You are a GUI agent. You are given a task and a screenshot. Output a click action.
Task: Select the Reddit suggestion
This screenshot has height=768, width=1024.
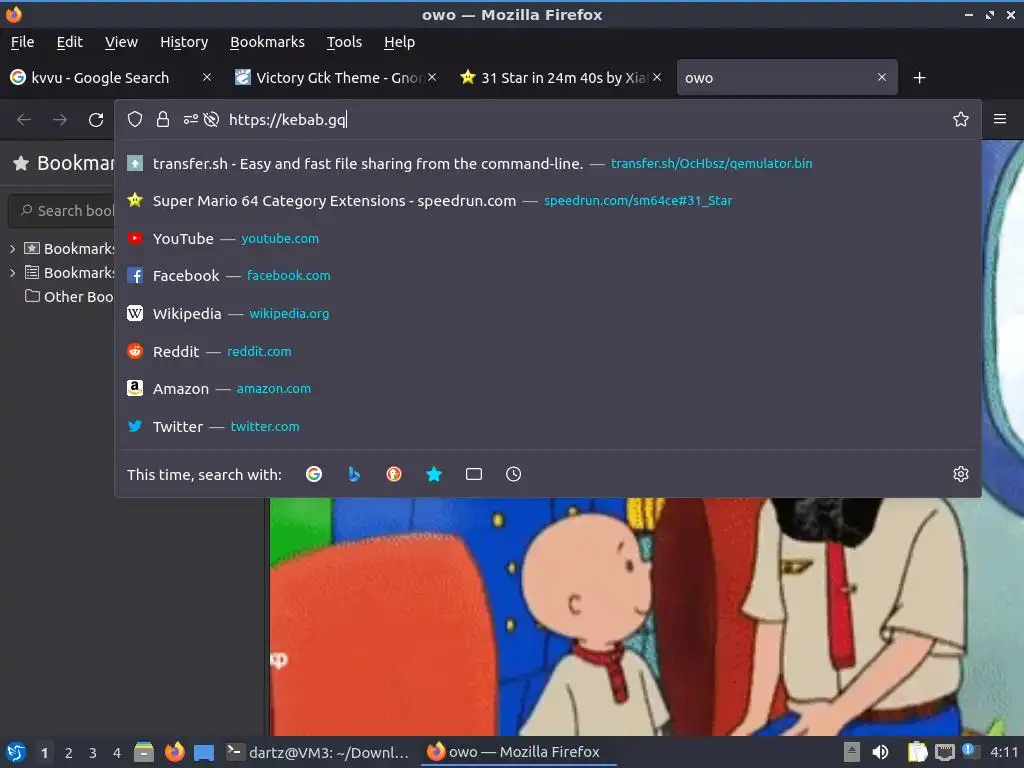[547, 351]
